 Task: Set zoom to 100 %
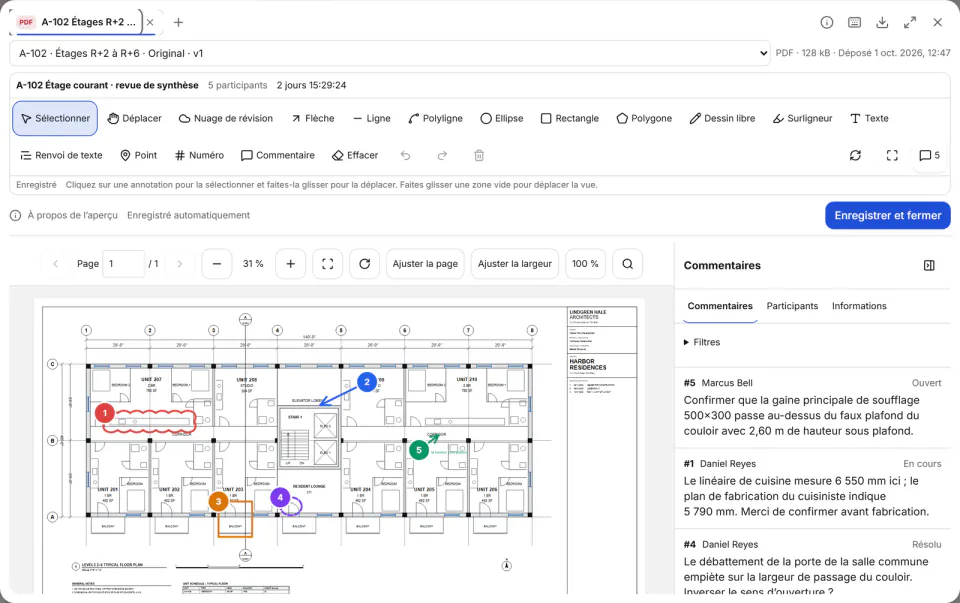(x=585, y=264)
